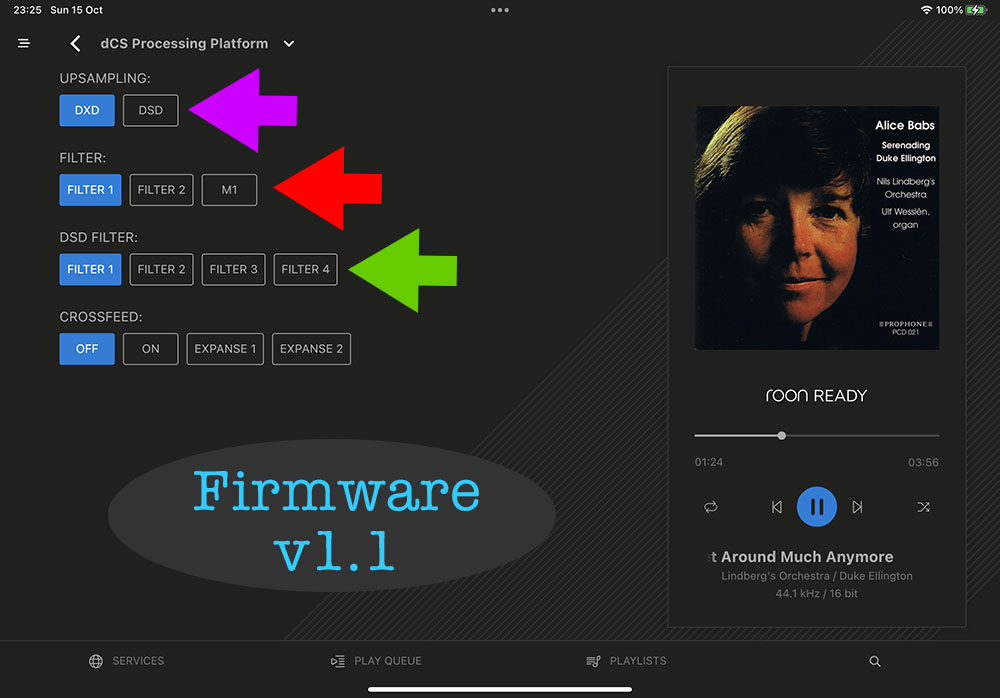The width and height of the screenshot is (1000, 698).
Task: Turn crossfeed OFF
Action: [87, 349]
